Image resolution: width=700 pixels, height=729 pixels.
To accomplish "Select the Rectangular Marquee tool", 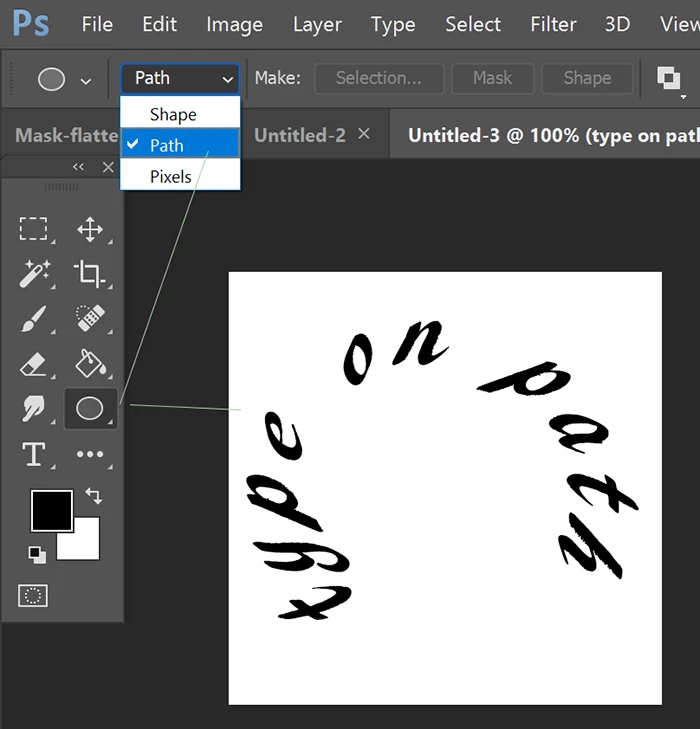I will click(x=33, y=228).
